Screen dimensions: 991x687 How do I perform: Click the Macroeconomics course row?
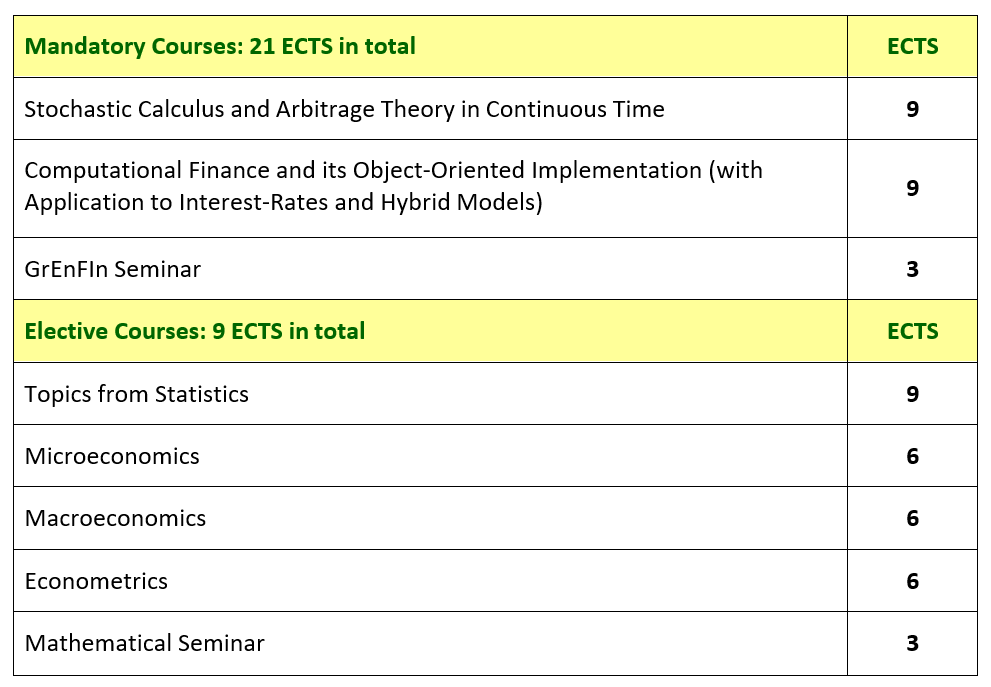pyautogui.click(x=430, y=518)
